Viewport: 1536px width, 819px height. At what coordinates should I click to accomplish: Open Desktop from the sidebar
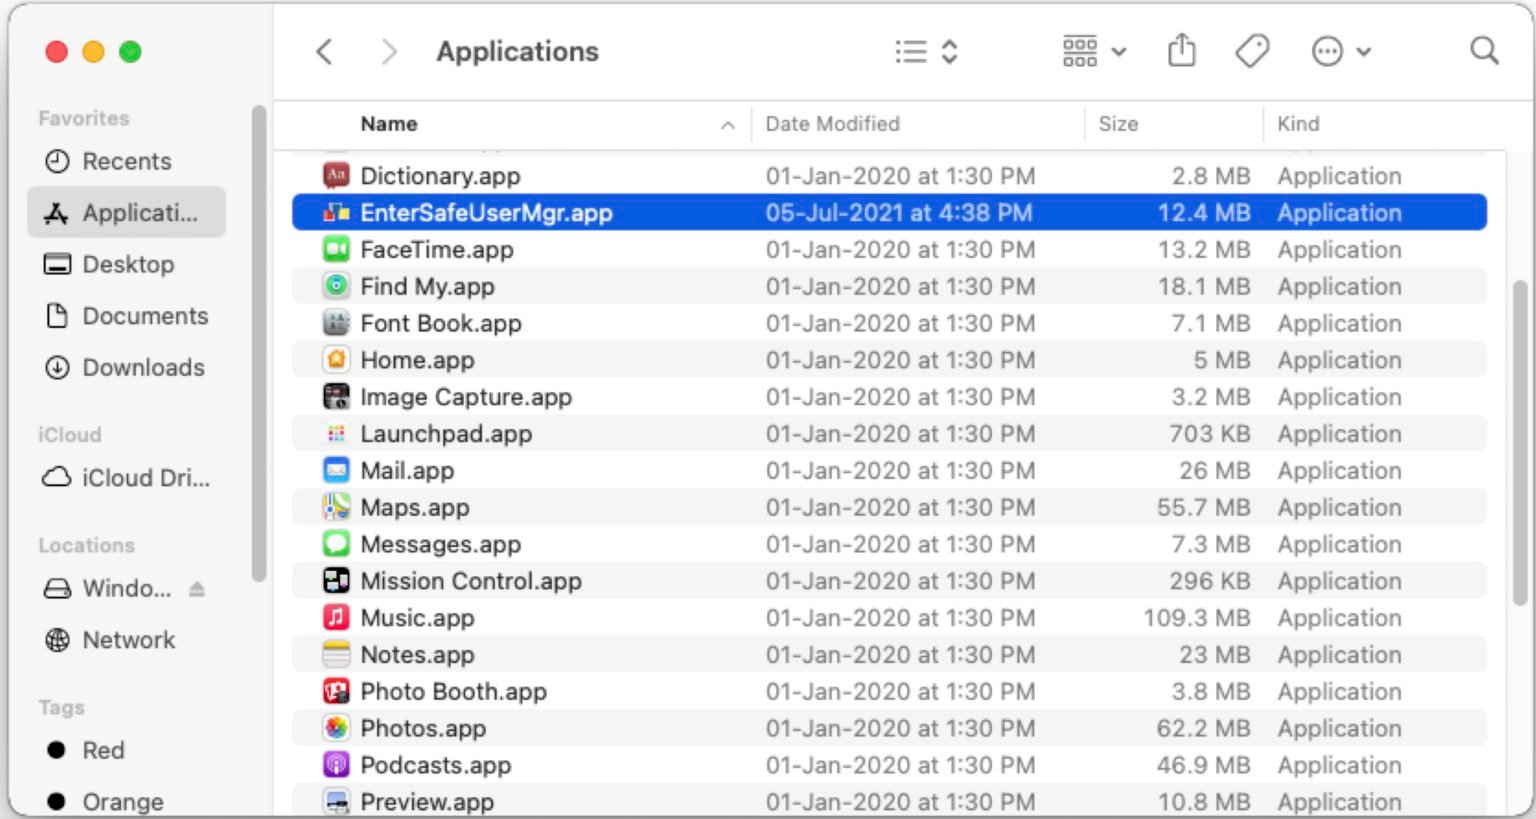point(127,264)
